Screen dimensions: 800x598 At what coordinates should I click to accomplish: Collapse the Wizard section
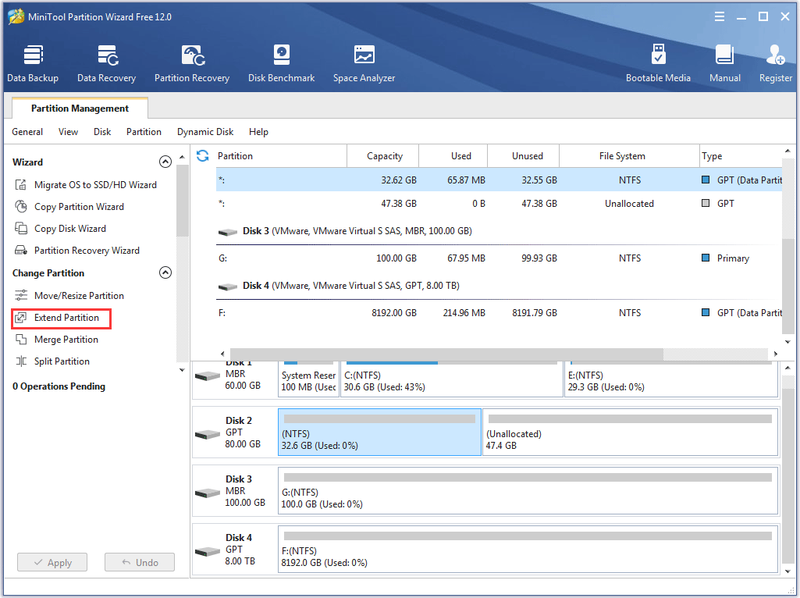(x=165, y=162)
